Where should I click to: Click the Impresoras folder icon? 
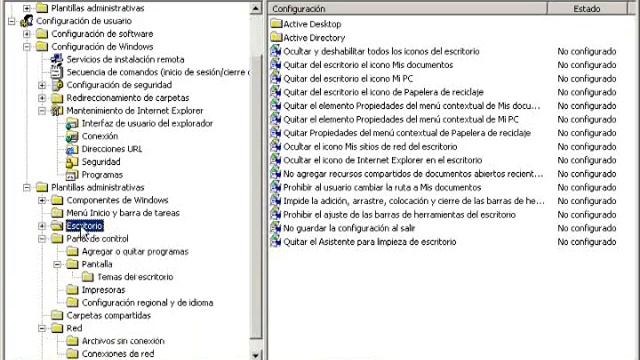click(x=72, y=290)
